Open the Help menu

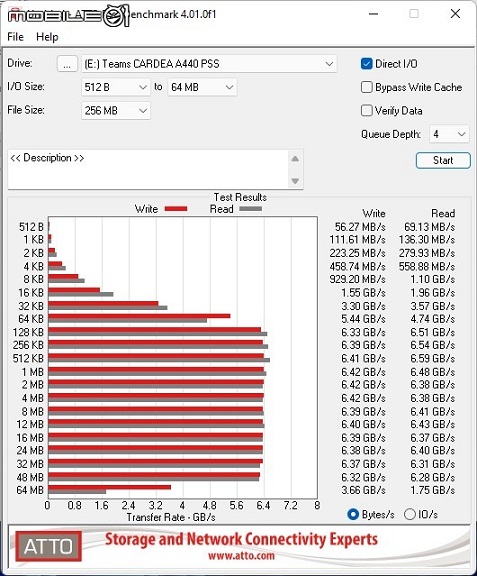click(47, 37)
